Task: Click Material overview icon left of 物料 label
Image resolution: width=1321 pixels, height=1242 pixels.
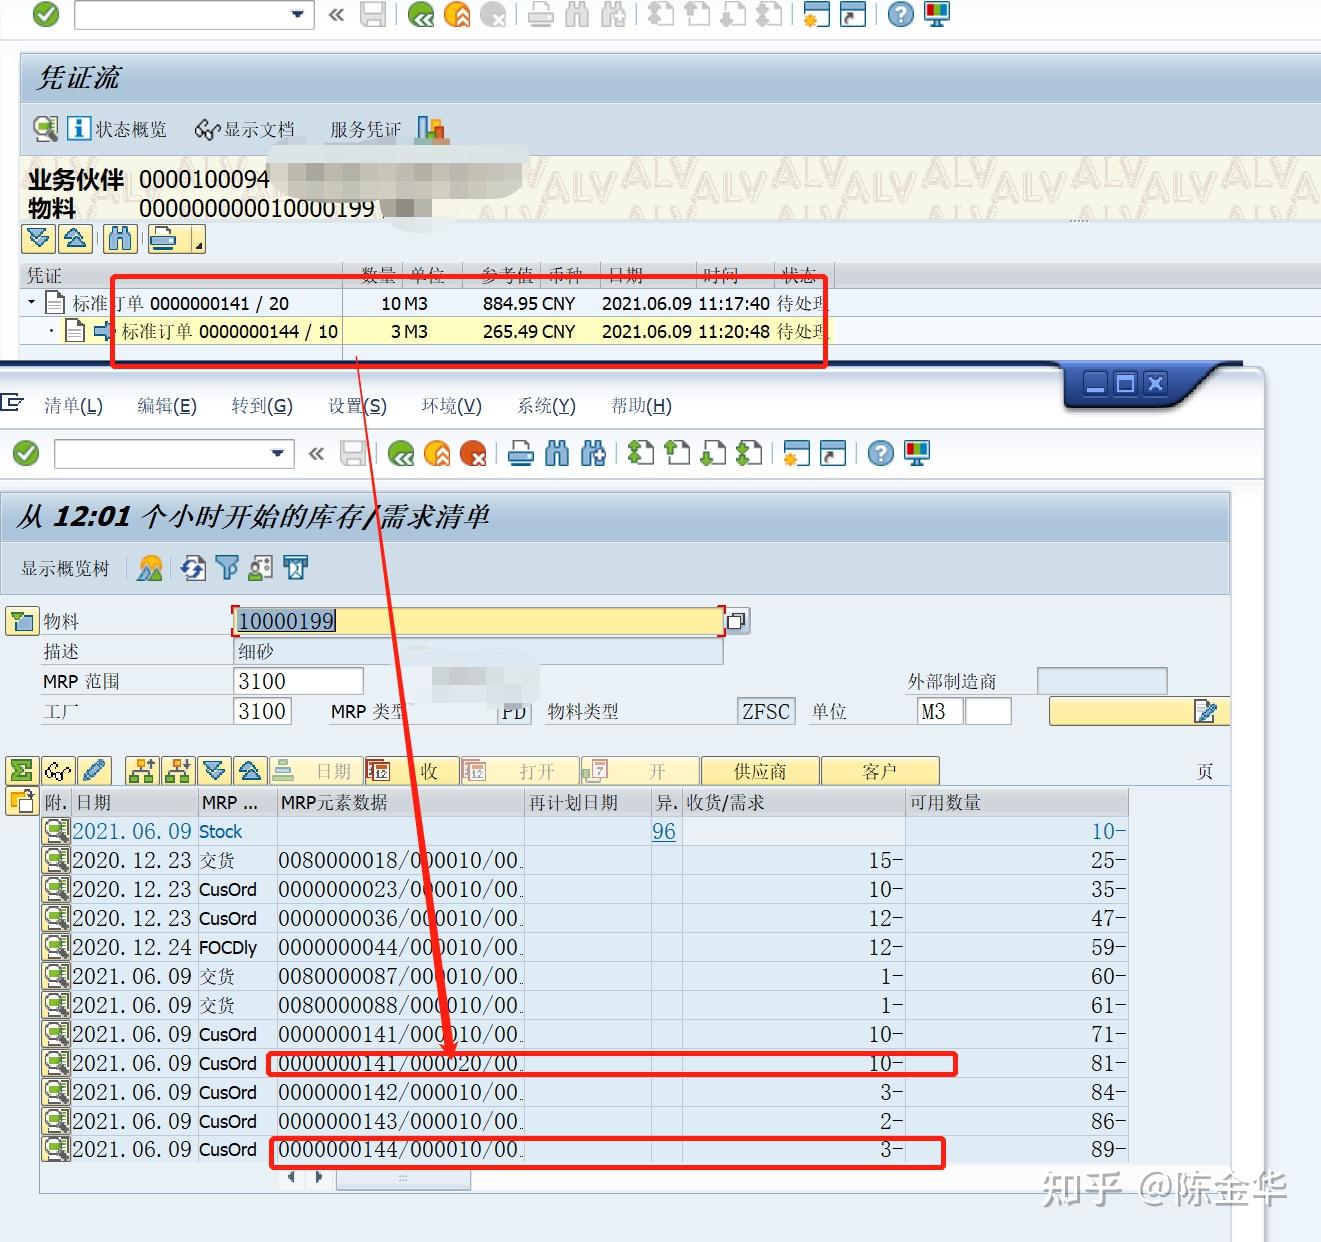Action: pos(21,621)
